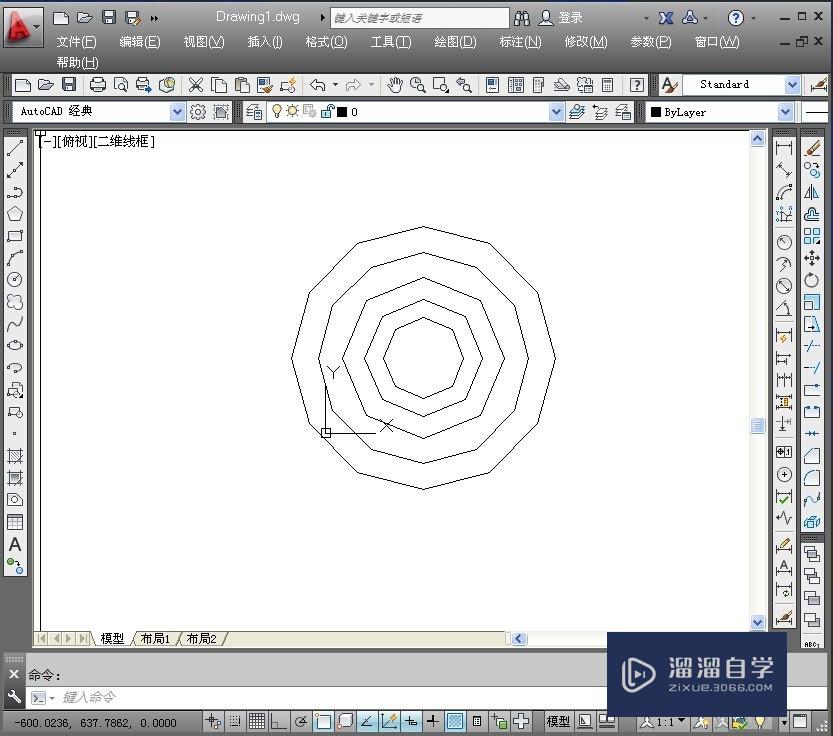Select the Polygon tool
833x736 pixels.
point(15,213)
